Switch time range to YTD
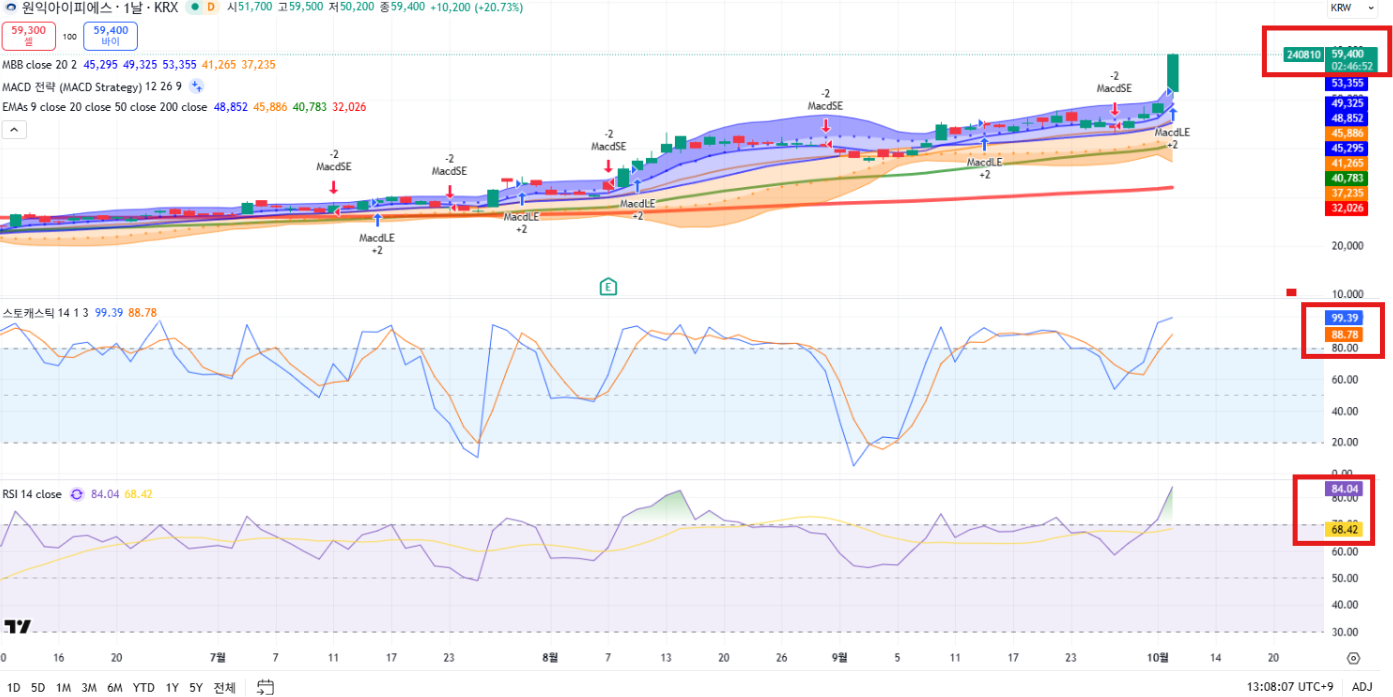Viewport: 1393px width, 697px height. (x=144, y=687)
